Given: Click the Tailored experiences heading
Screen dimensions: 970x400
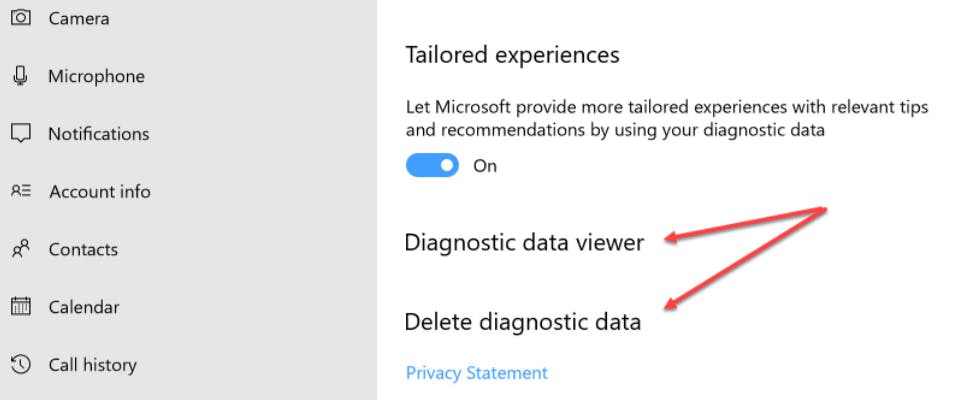Looking at the screenshot, I should [x=512, y=55].
